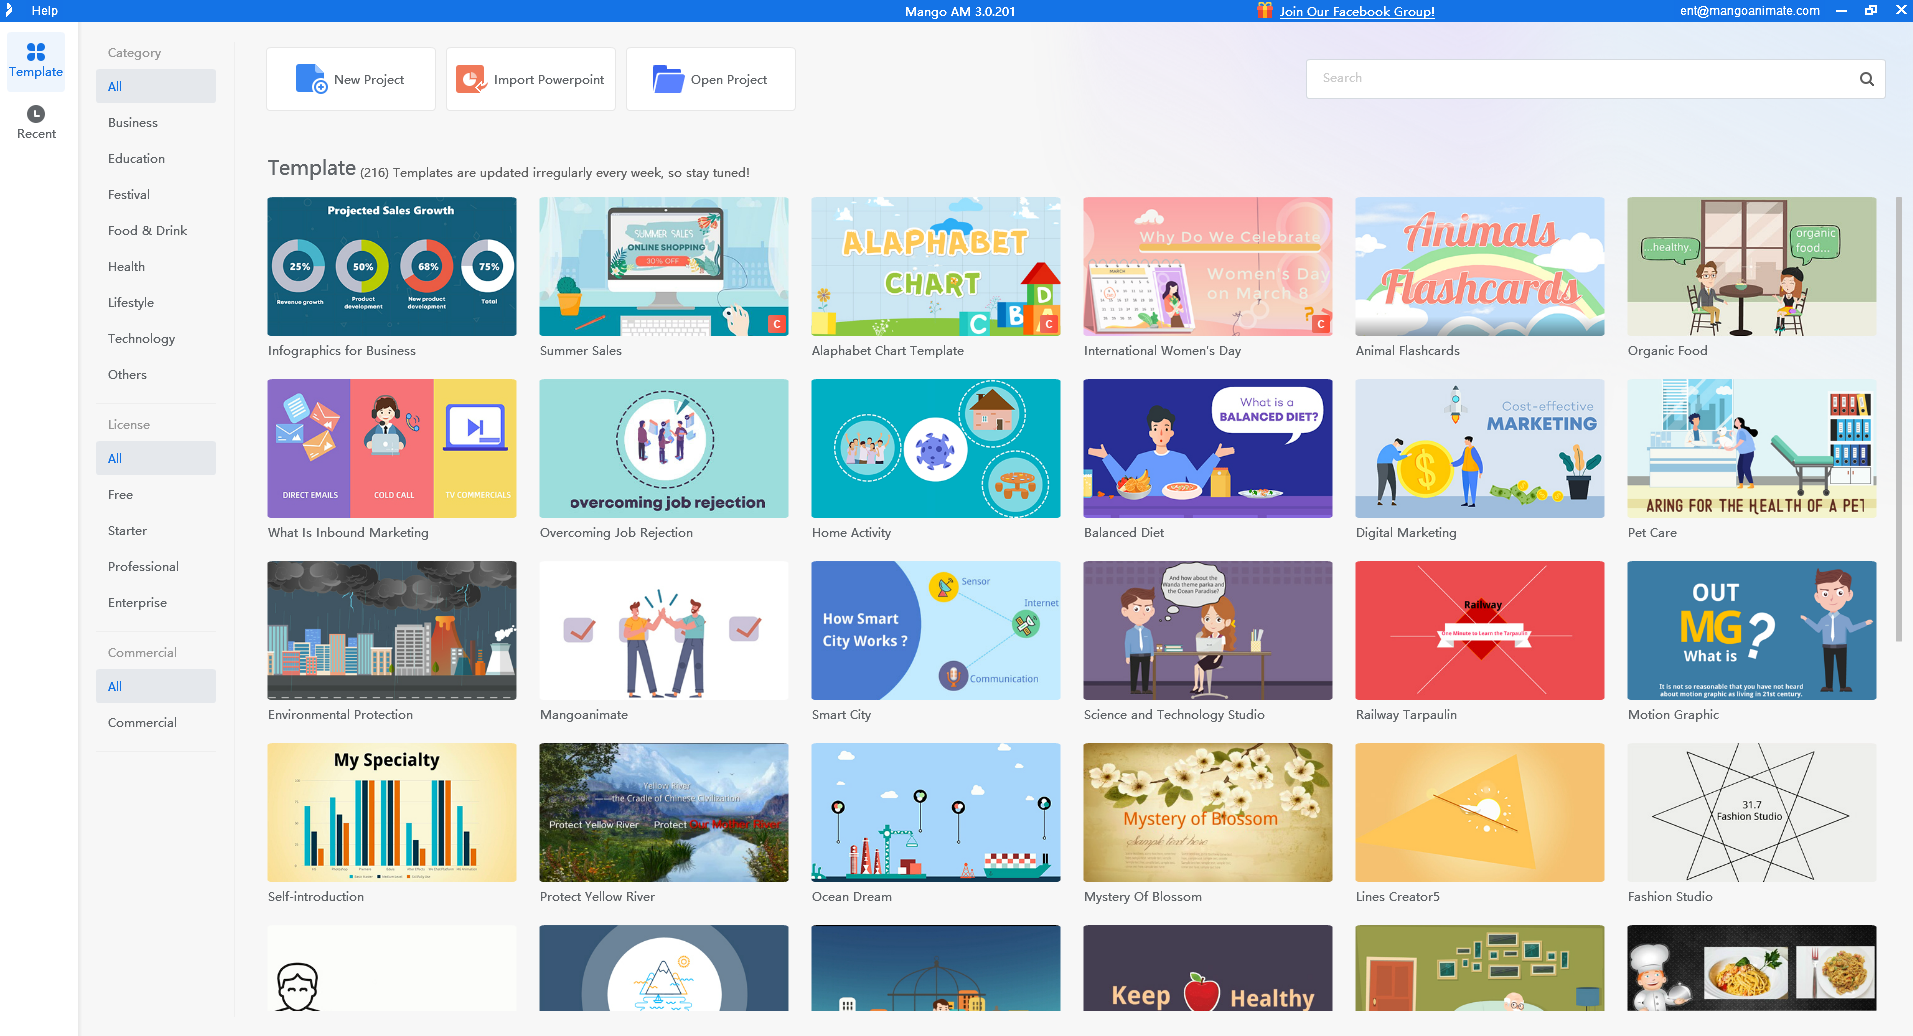The width and height of the screenshot is (1913, 1036).
Task: Filter templates by Education category
Action: pyautogui.click(x=136, y=158)
